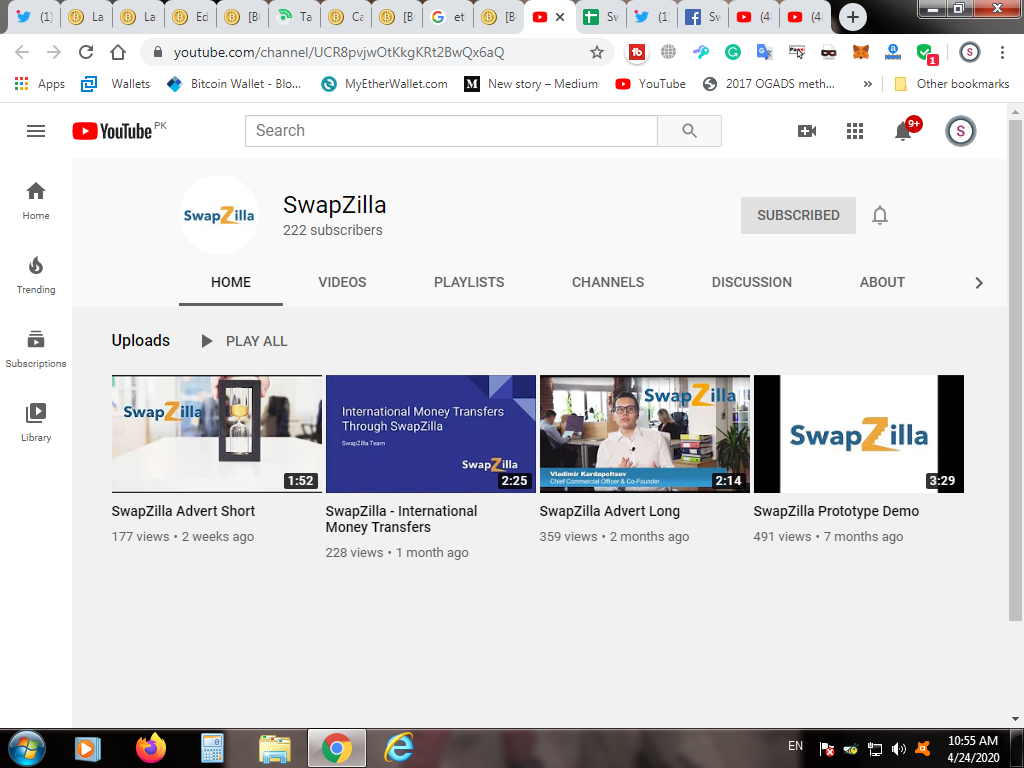
Task: Switch to the channel HOME tab
Action: pos(231,282)
